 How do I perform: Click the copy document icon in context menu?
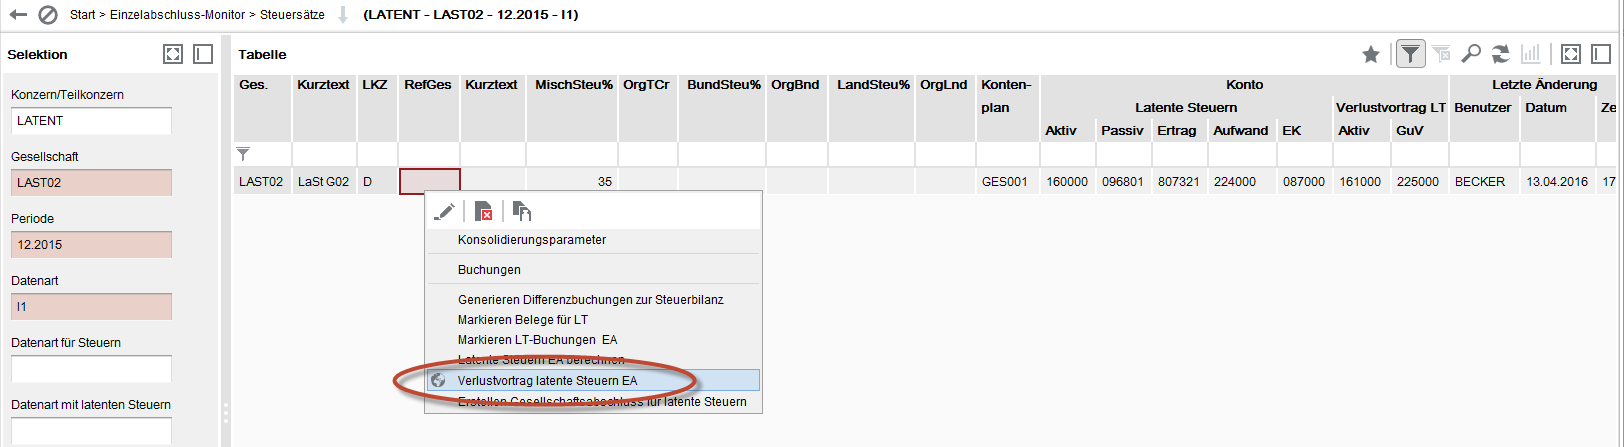522,211
